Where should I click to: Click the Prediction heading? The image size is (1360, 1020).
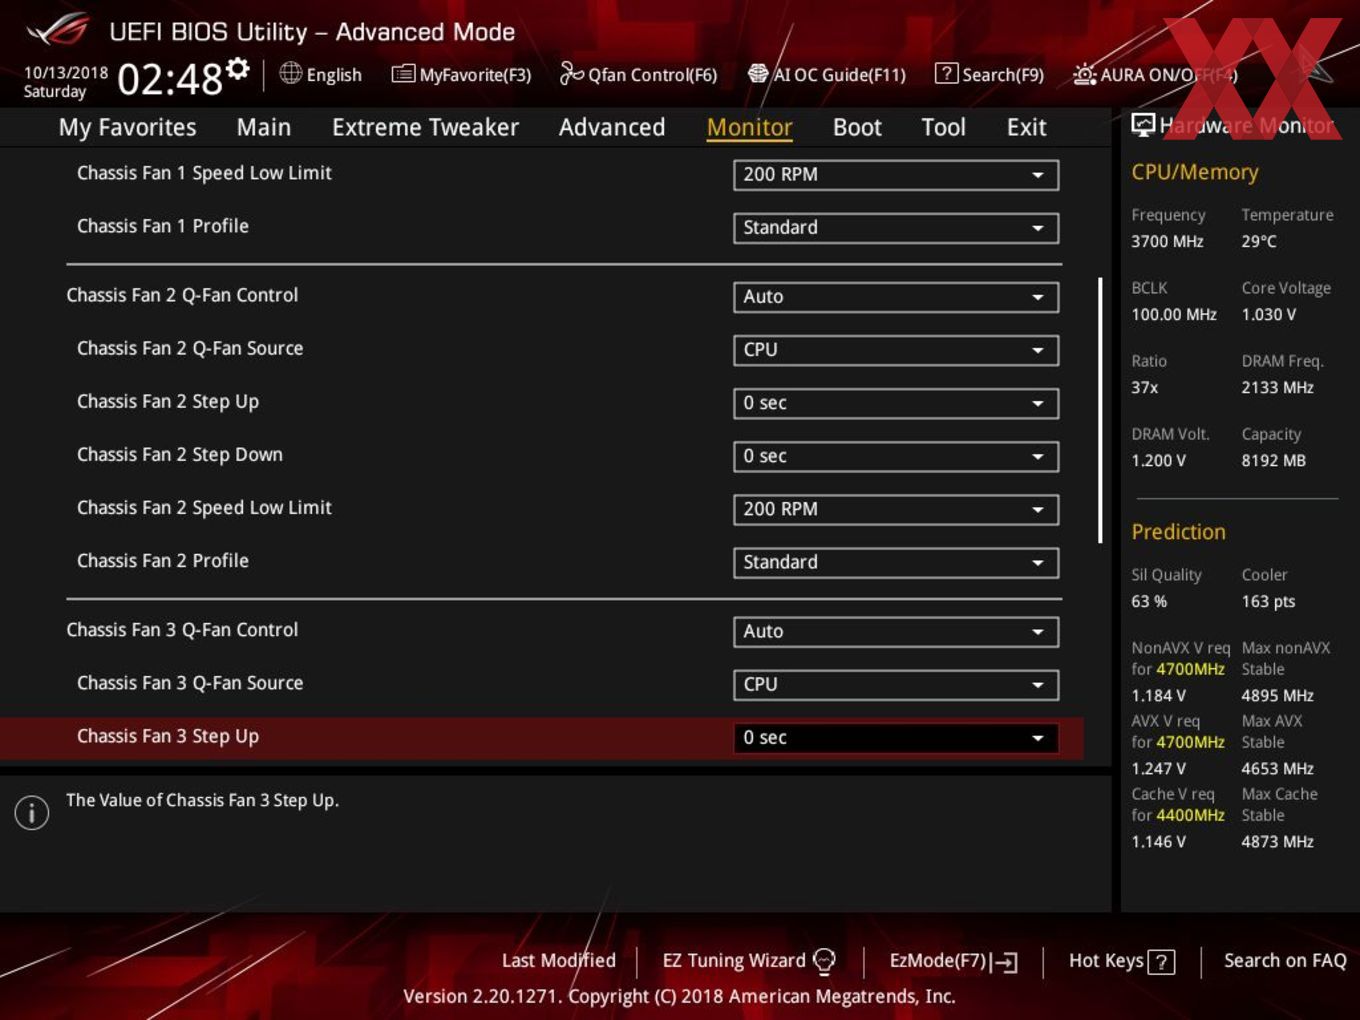pyautogui.click(x=1178, y=532)
